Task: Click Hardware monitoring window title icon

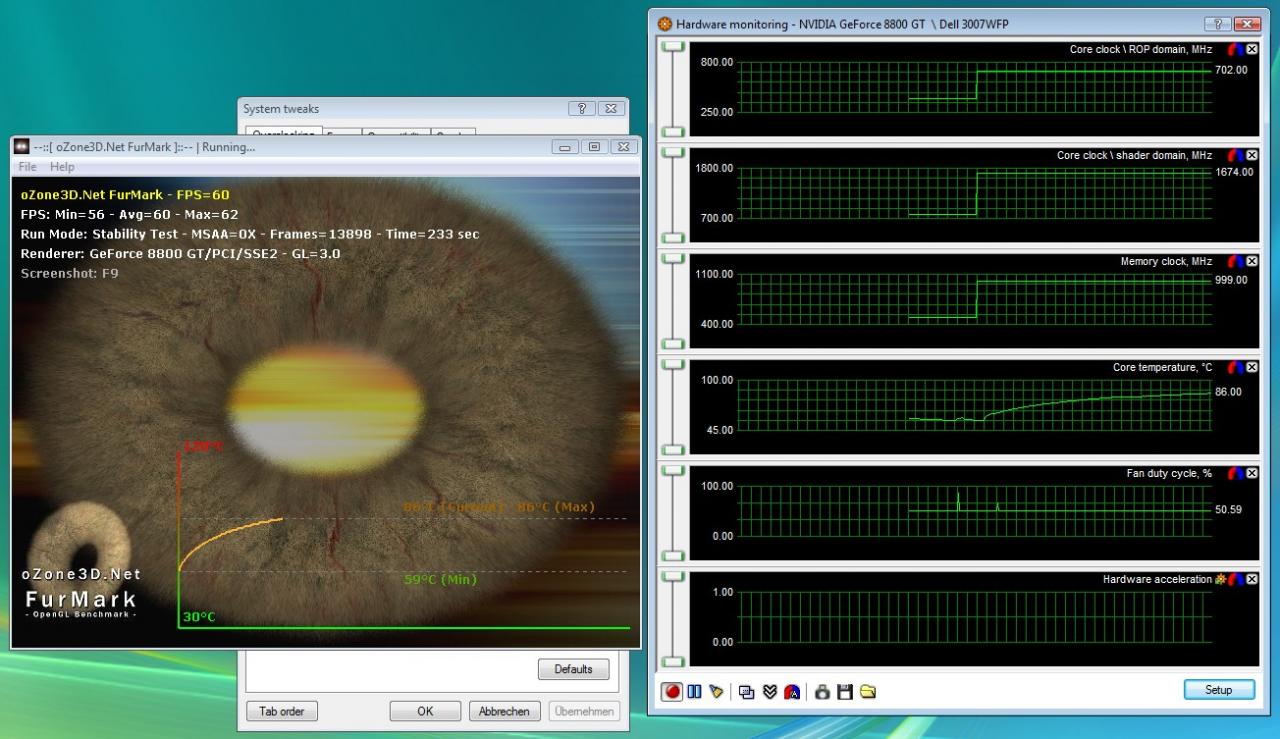Action: coord(665,23)
